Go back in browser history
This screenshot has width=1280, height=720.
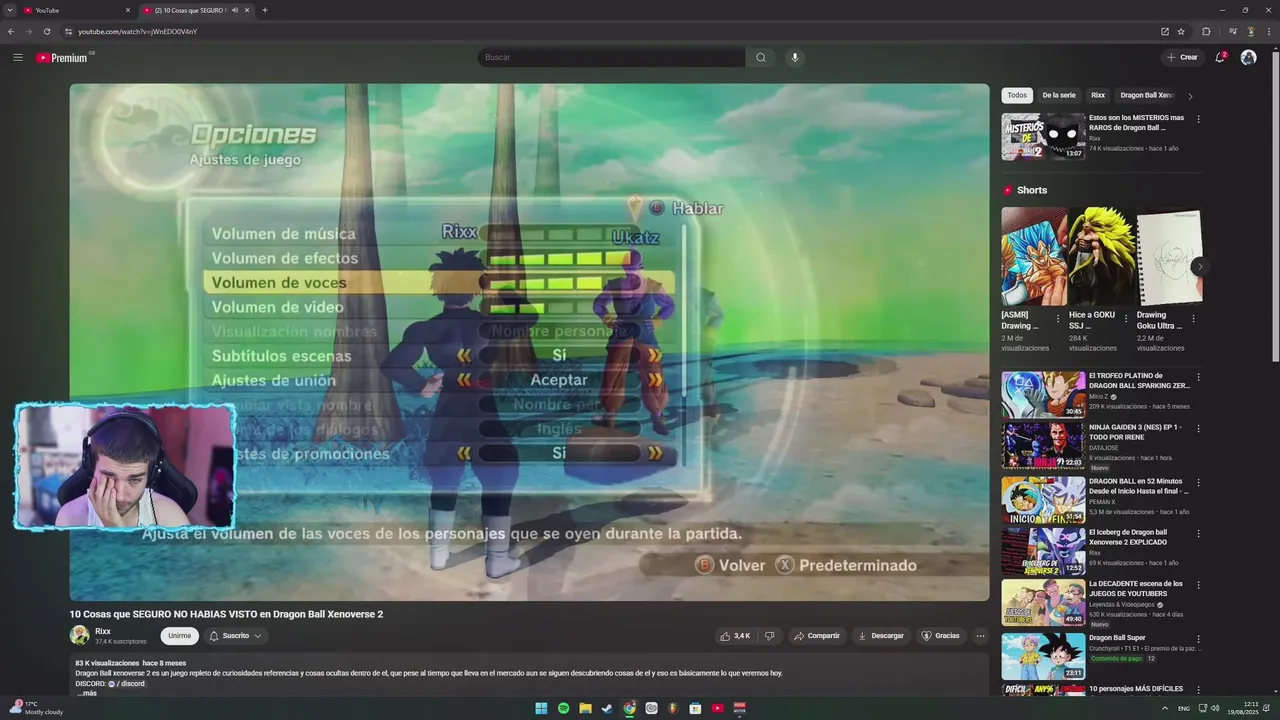pos(11,31)
